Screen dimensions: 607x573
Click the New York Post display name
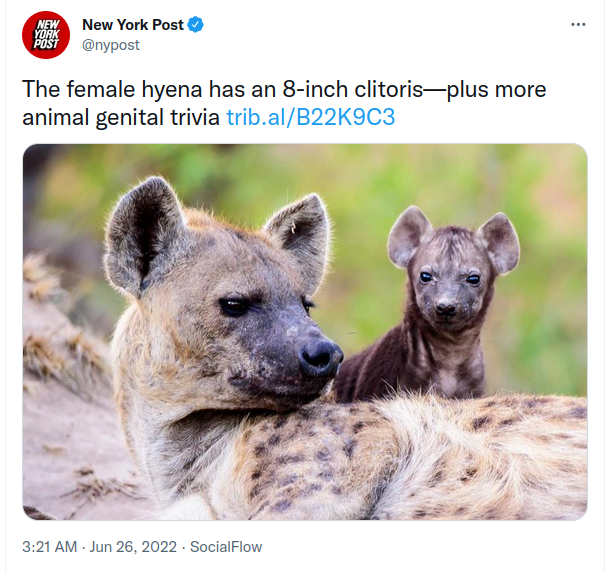(133, 25)
